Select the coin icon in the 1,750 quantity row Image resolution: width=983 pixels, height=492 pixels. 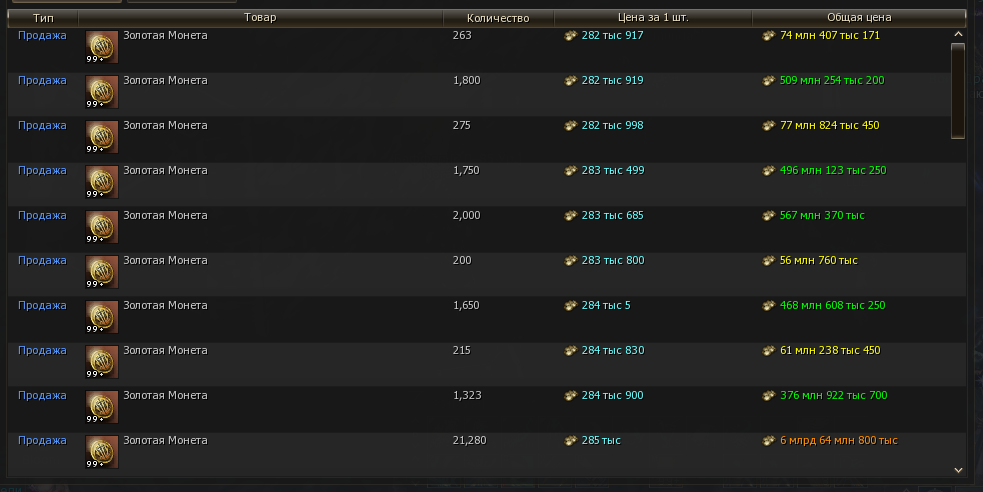pyautogui.click(x=102, y=182)
